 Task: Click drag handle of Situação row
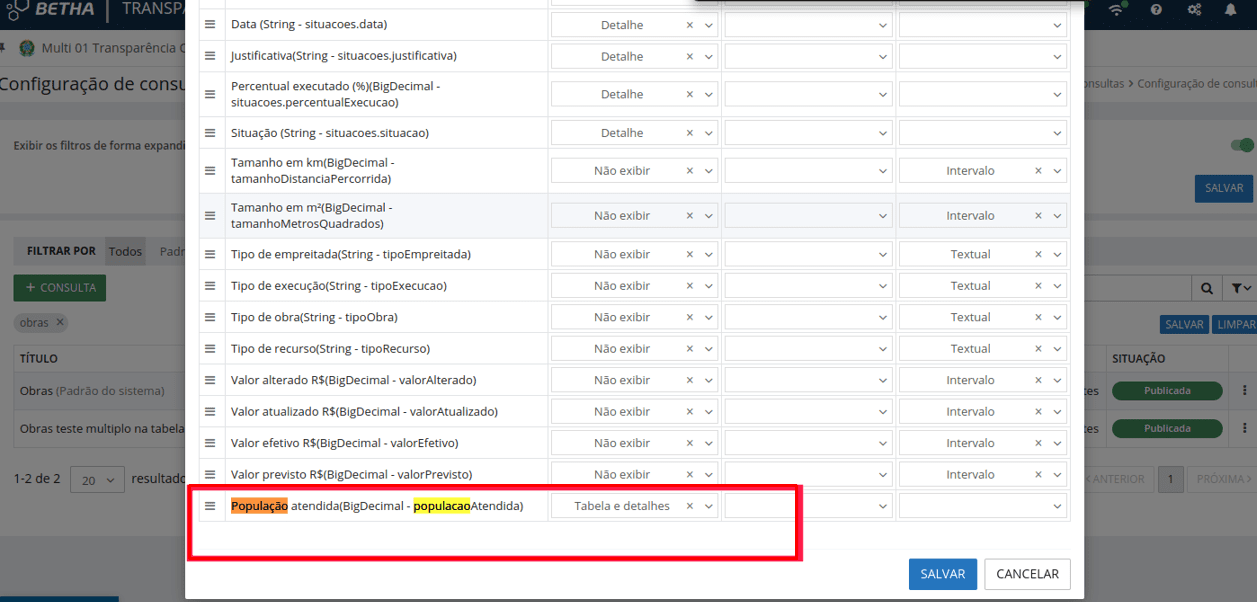[x=210, y=133]
